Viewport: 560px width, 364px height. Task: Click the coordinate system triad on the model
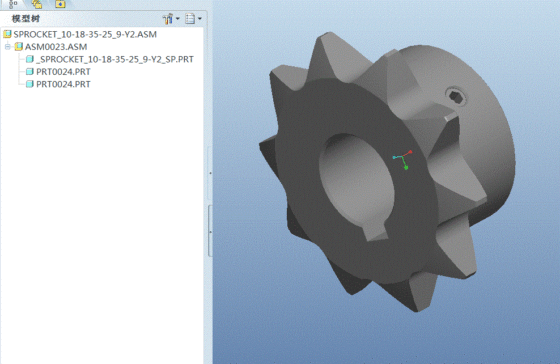click(x=403, y=160)
